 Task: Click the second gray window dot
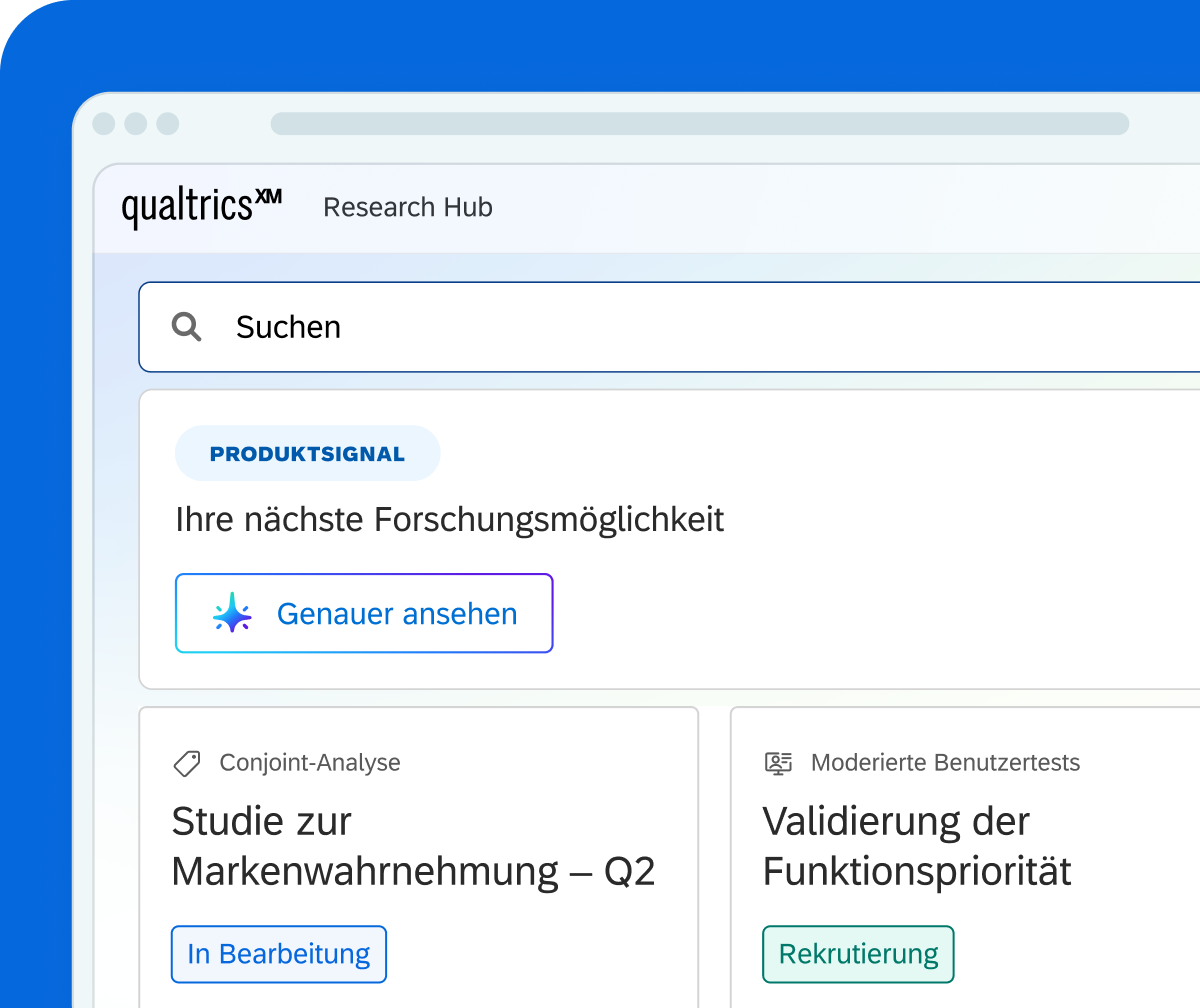point(136,124)
